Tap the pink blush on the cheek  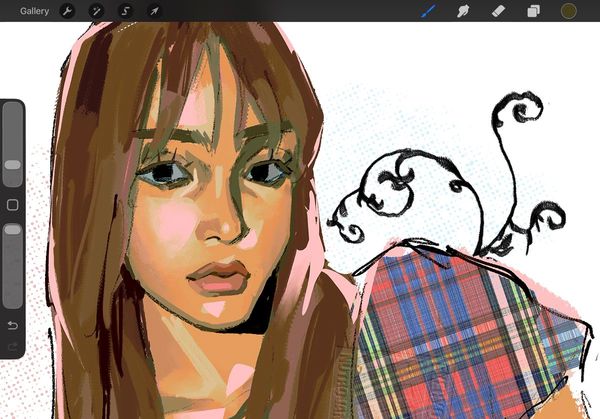(177, 222)
